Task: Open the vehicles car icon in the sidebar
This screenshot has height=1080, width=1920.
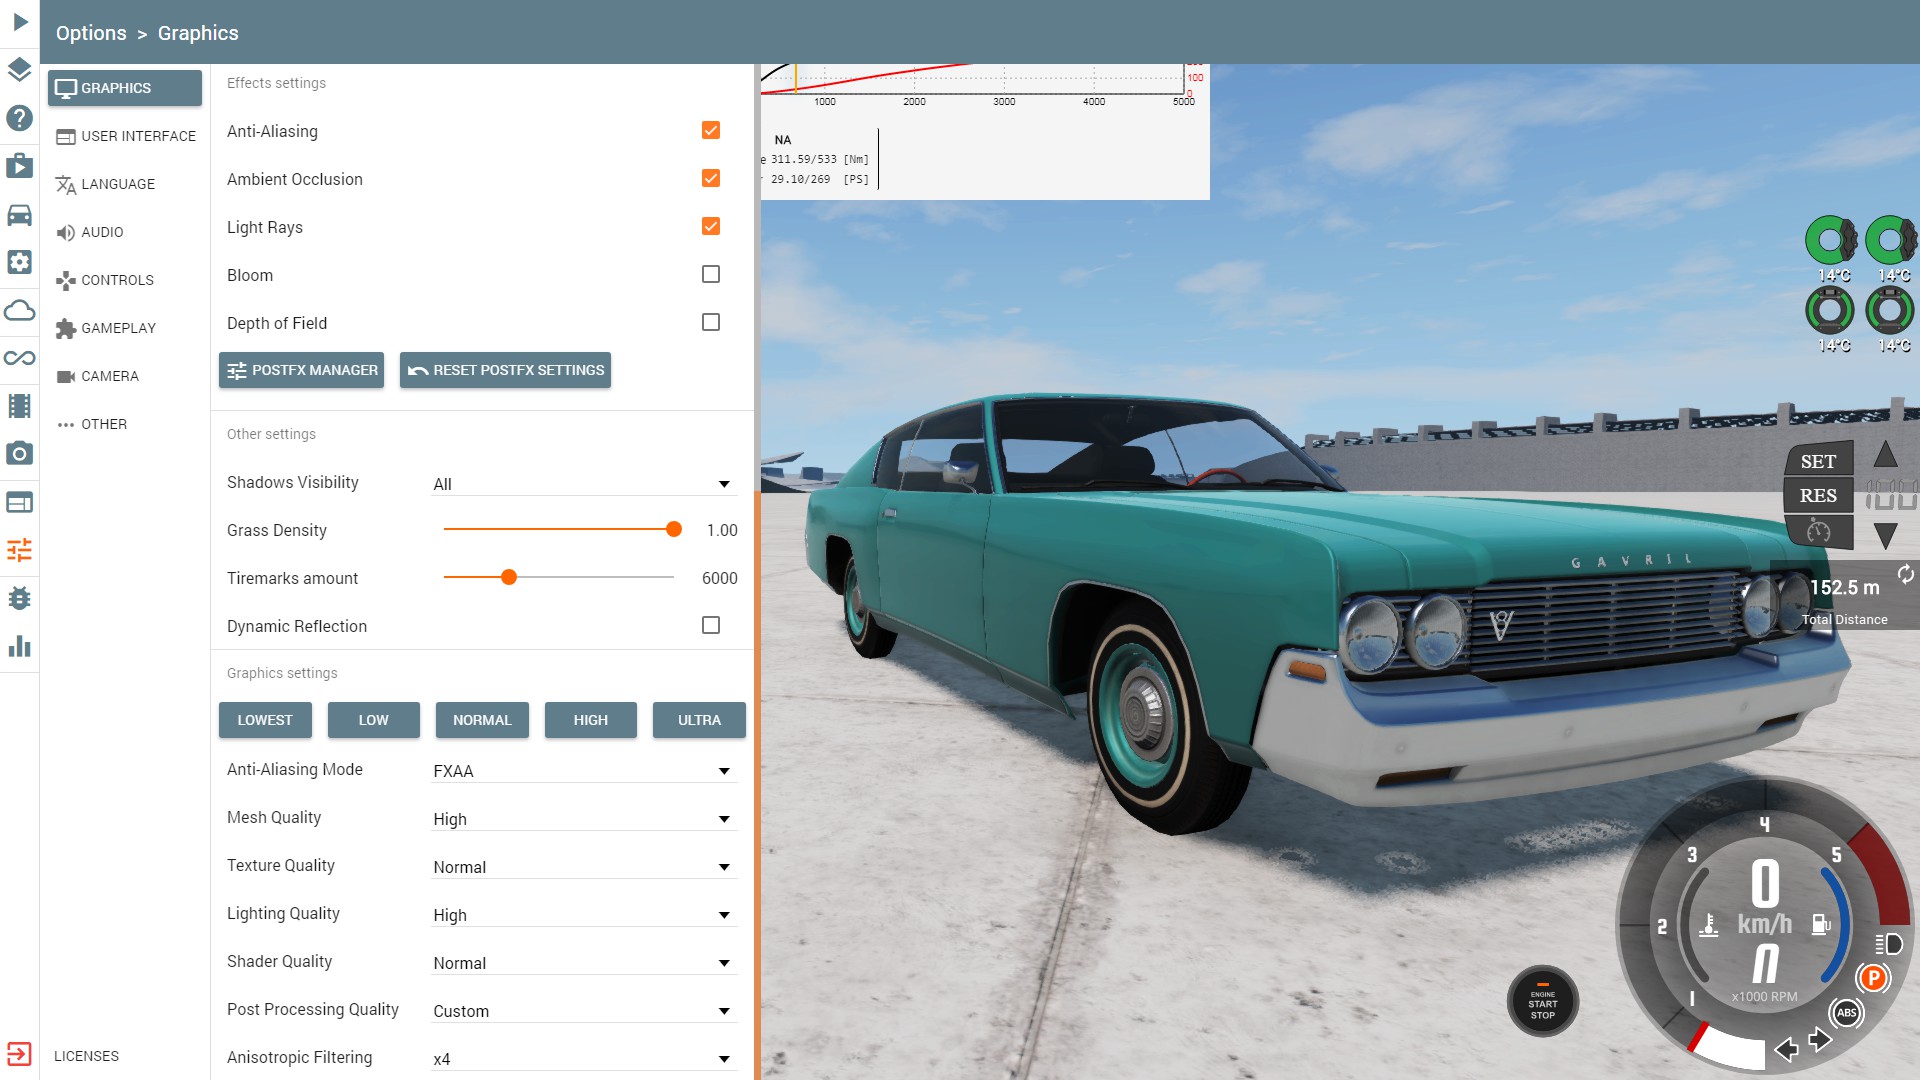Action: click(19, 215)
